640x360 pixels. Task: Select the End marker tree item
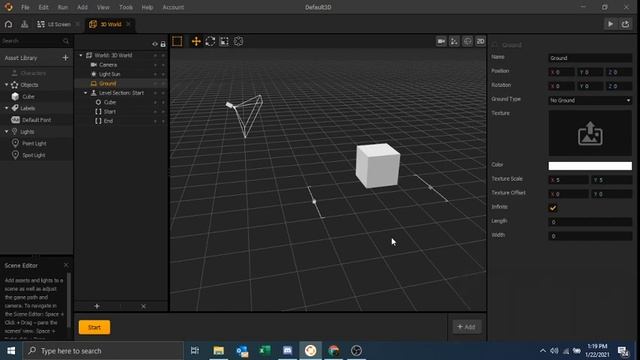[x=108, y=121]
